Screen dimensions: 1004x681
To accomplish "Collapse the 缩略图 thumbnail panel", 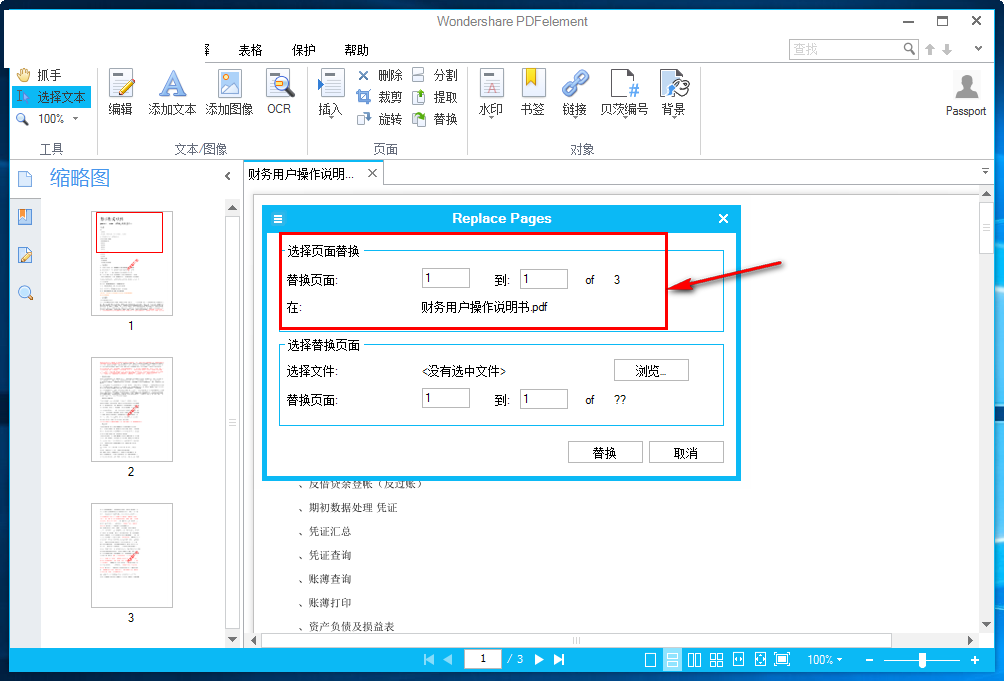I will pyautogui.click(x=227, y=174).
